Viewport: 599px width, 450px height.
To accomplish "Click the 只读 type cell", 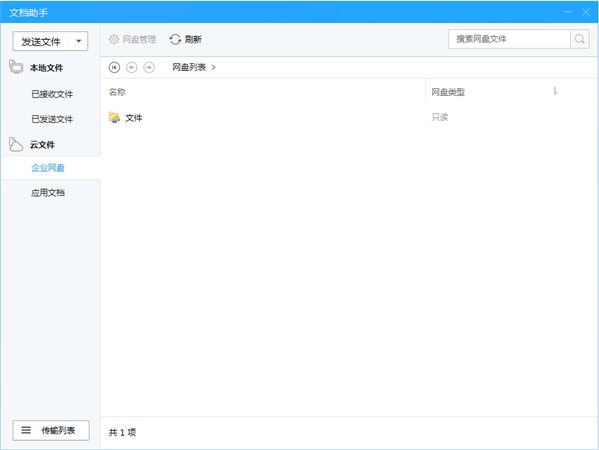I will (440, 117).
